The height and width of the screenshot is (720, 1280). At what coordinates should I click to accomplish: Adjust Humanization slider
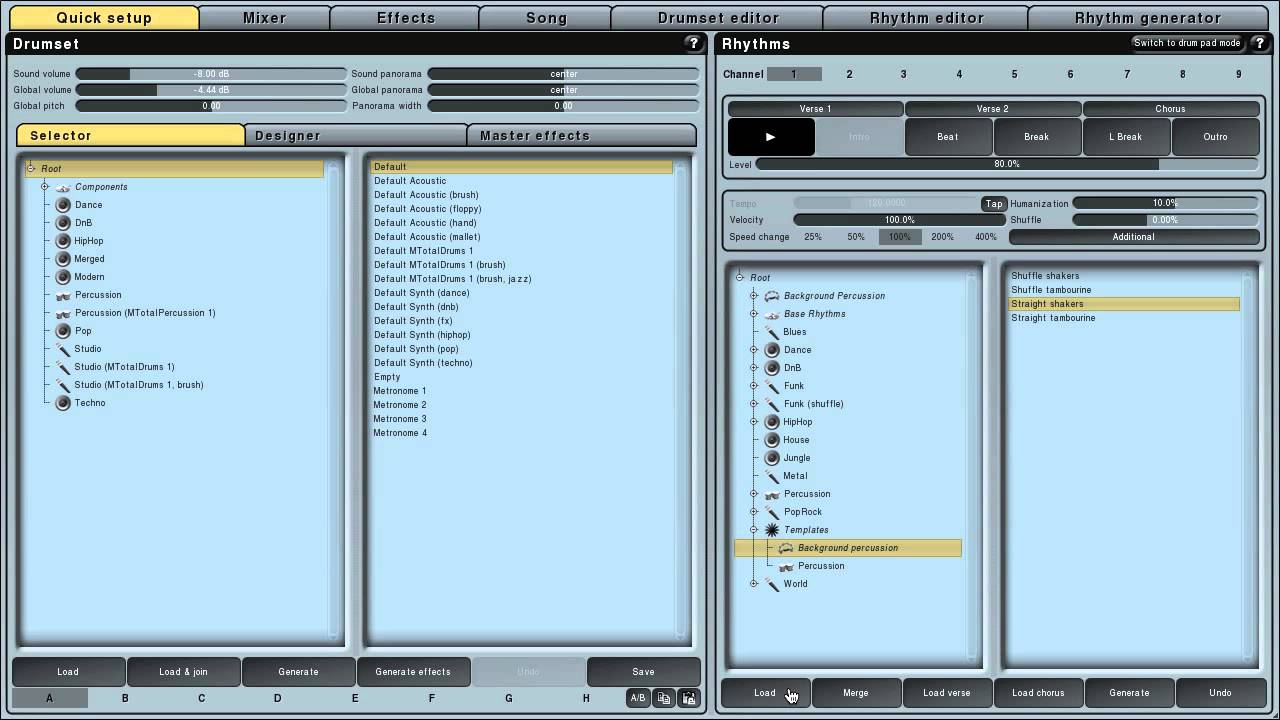(1165, 203)
